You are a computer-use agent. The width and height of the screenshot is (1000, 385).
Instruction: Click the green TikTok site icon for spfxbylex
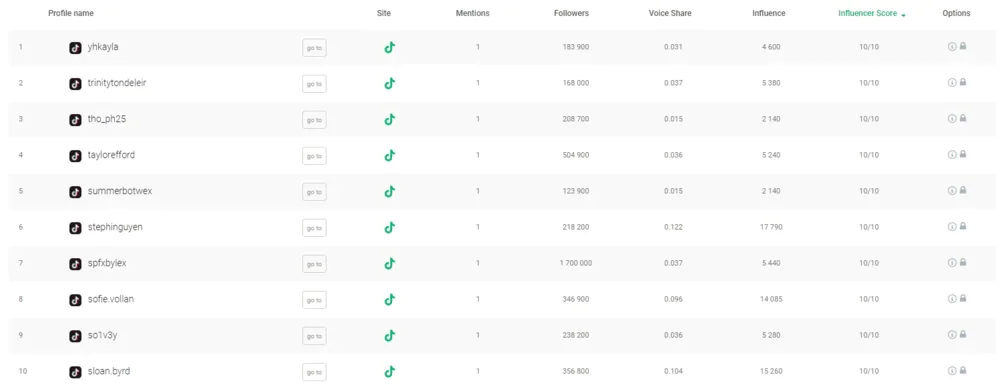[x=390, y=263]
